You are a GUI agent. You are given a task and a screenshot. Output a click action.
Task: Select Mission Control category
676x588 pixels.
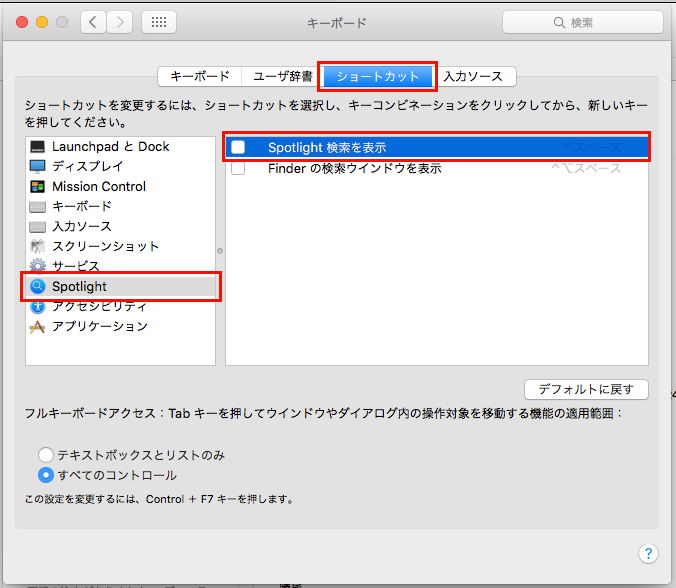(120, 186)
